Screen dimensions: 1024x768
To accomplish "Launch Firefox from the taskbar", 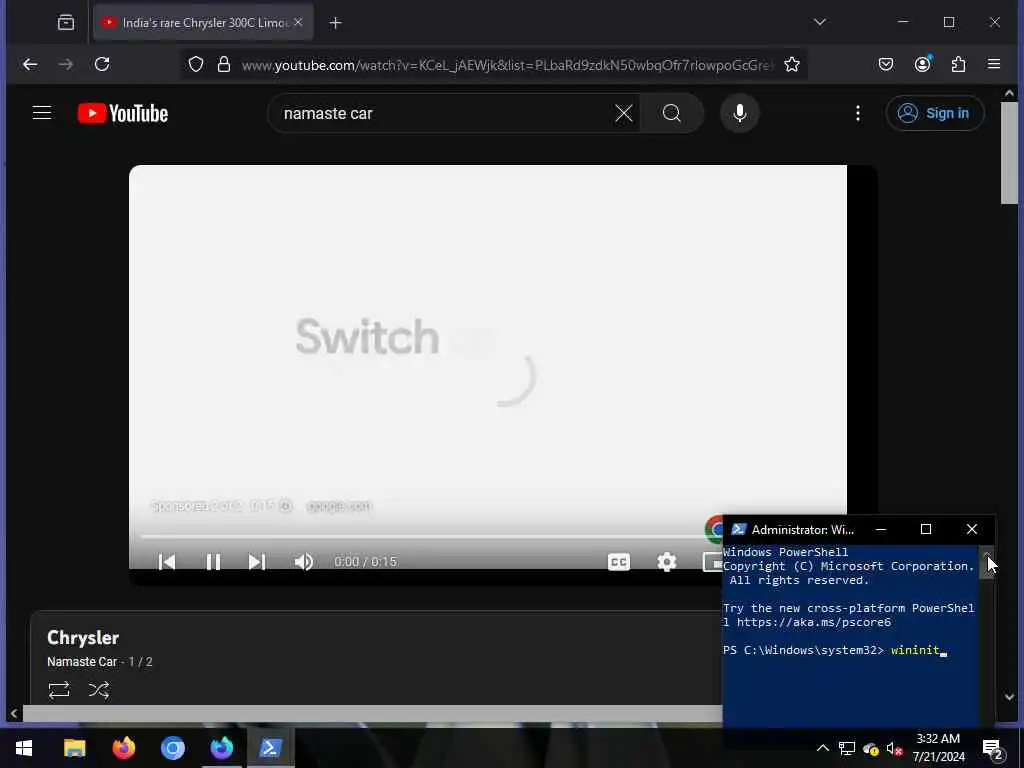I will point(123,748).
